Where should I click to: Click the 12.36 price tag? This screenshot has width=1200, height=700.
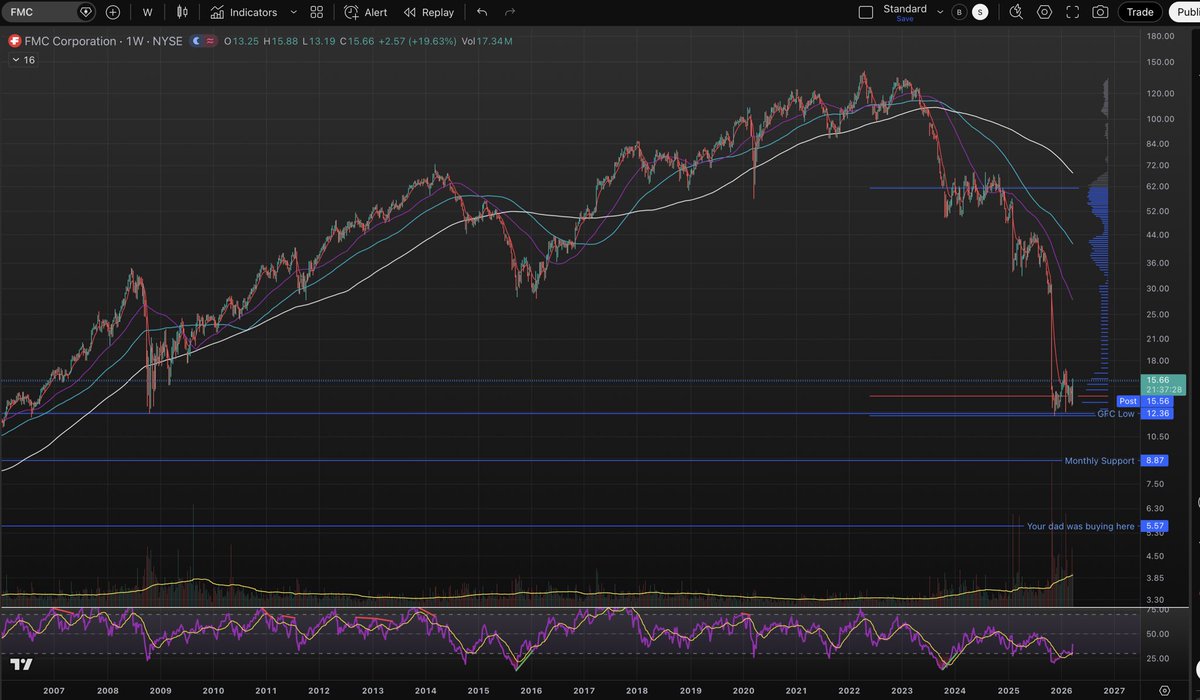(x=1155, y=413)
